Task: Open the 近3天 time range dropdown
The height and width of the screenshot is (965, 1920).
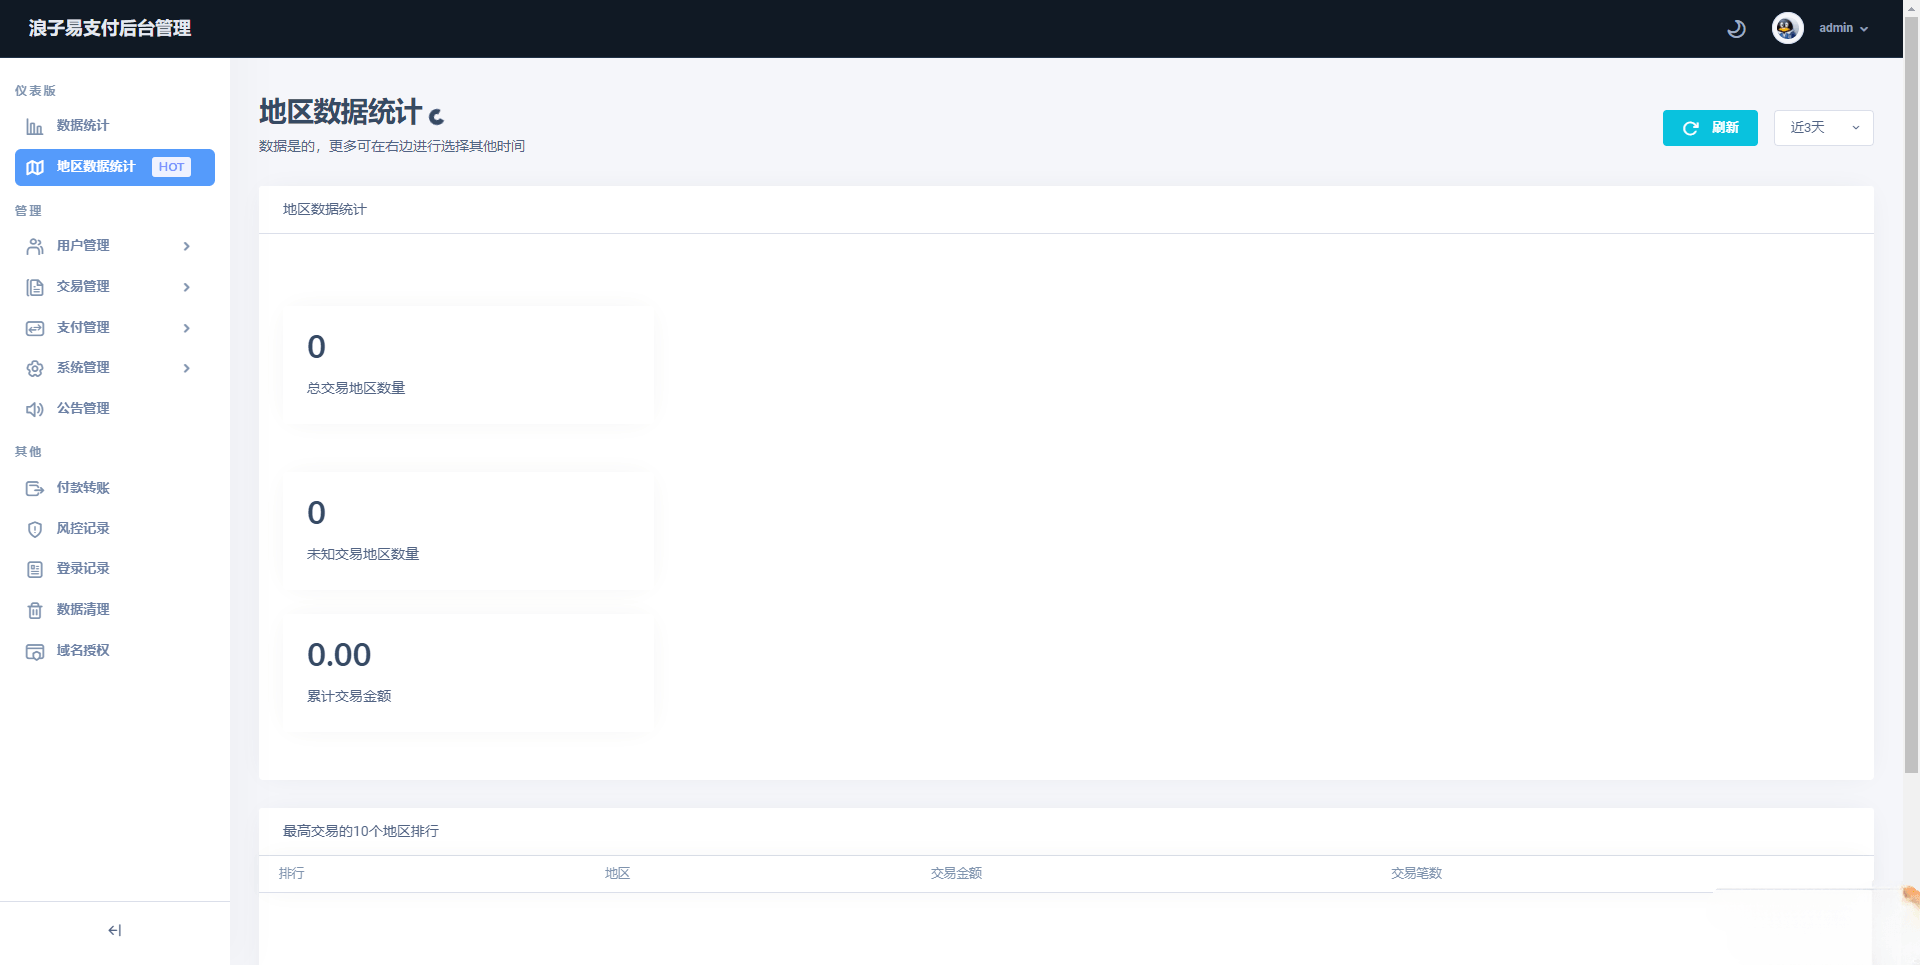Action: coord(1822,128)
